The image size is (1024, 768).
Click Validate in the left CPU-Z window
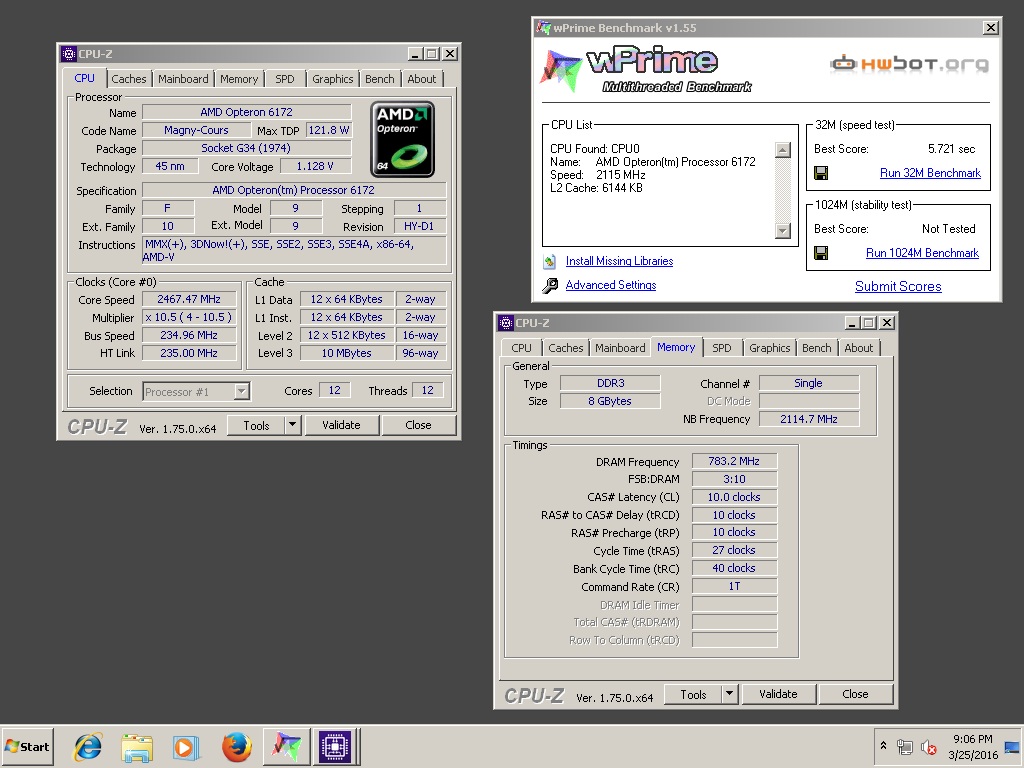[341, 425]
